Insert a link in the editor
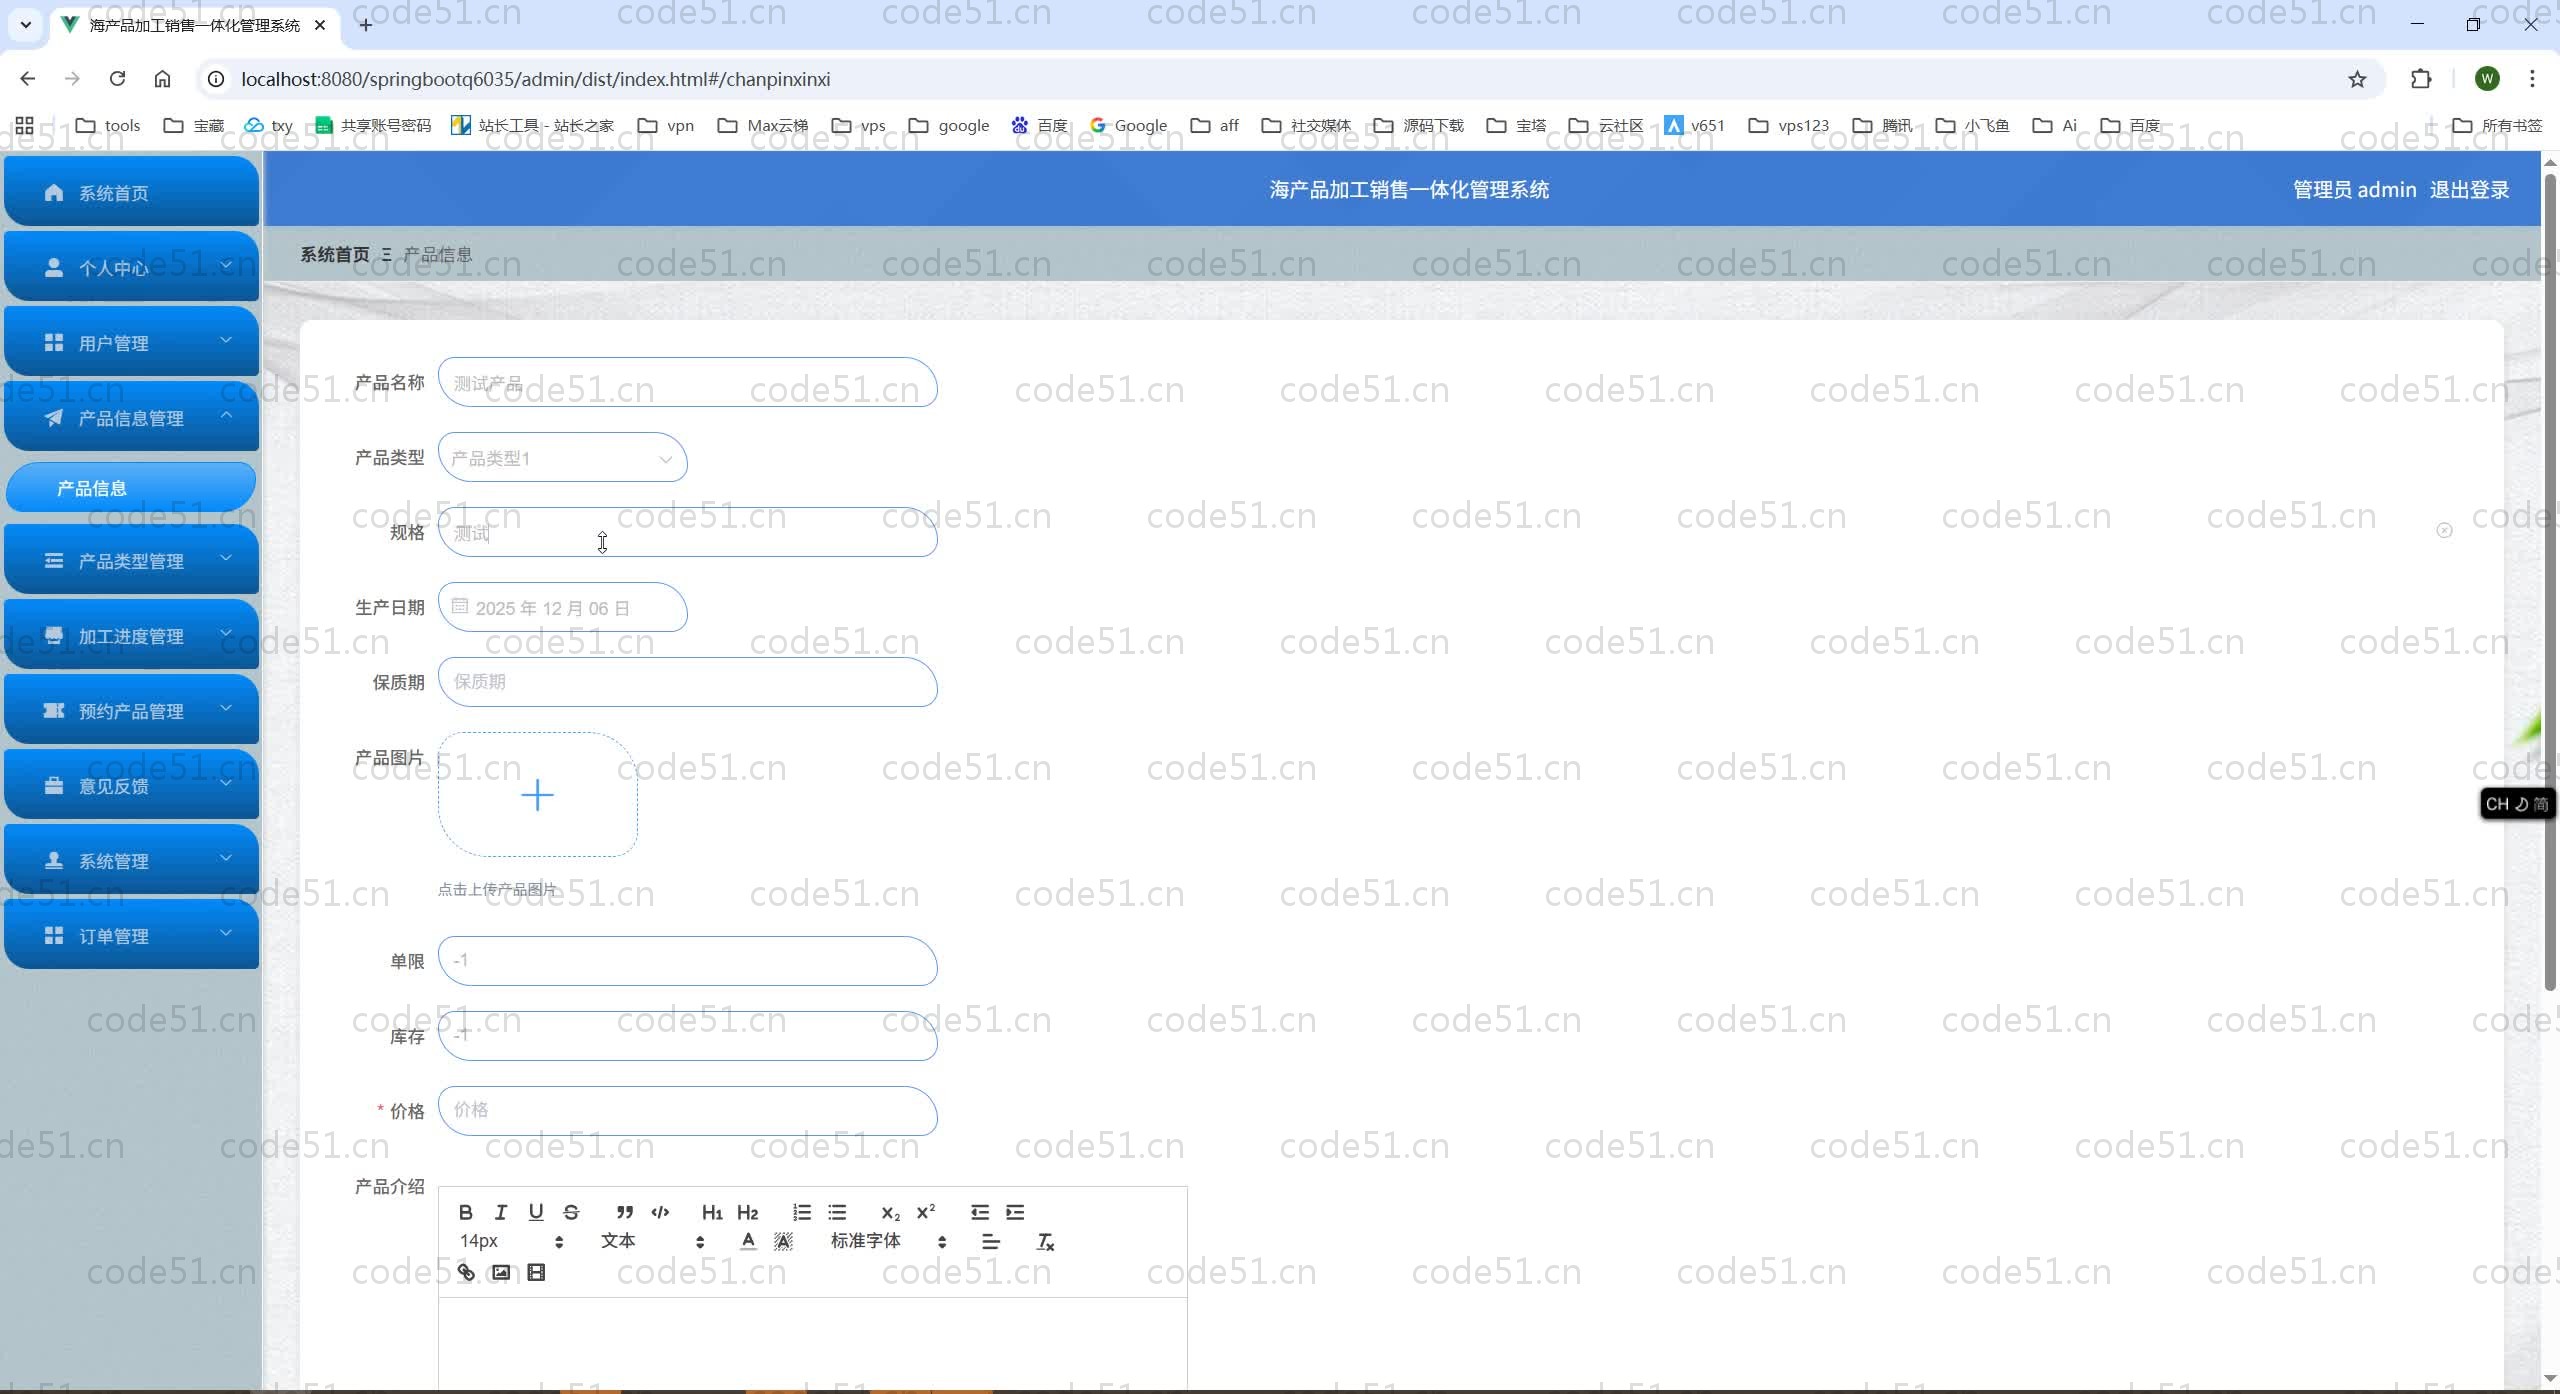Image resolution: width=2560 pixels, height=1394 pixels. [466, 1272]
